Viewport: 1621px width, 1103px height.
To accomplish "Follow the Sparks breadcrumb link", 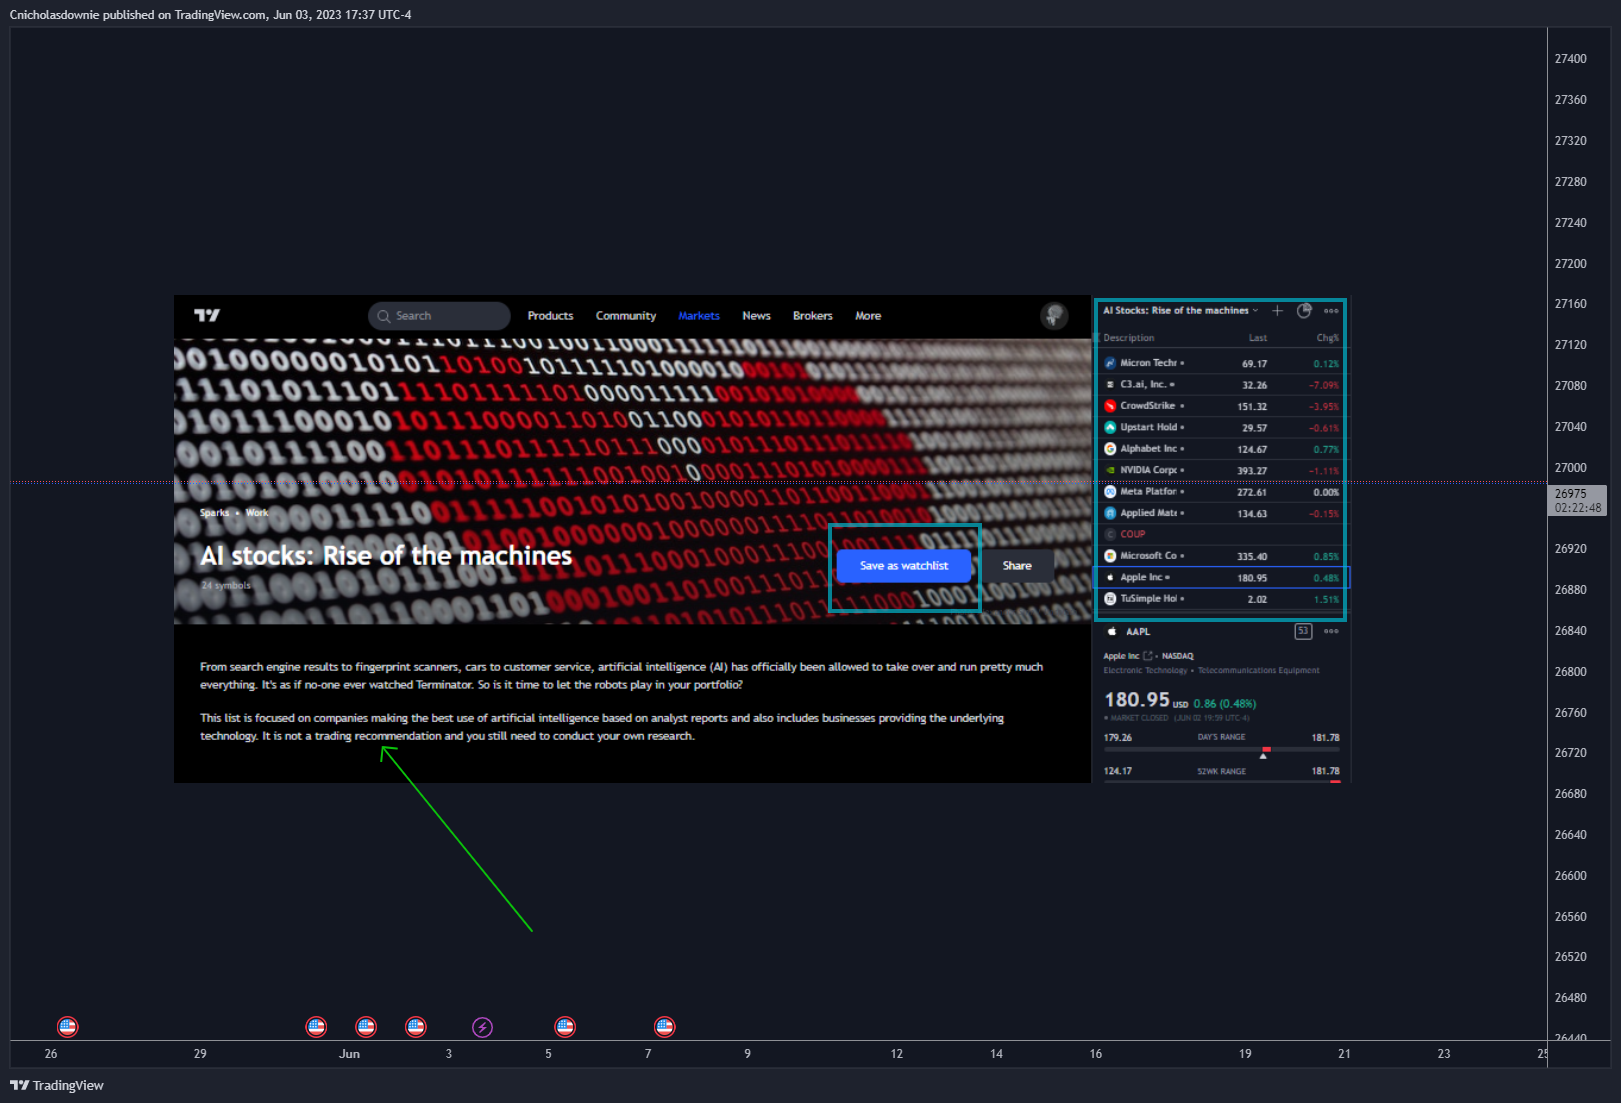I will click(214, 513).
